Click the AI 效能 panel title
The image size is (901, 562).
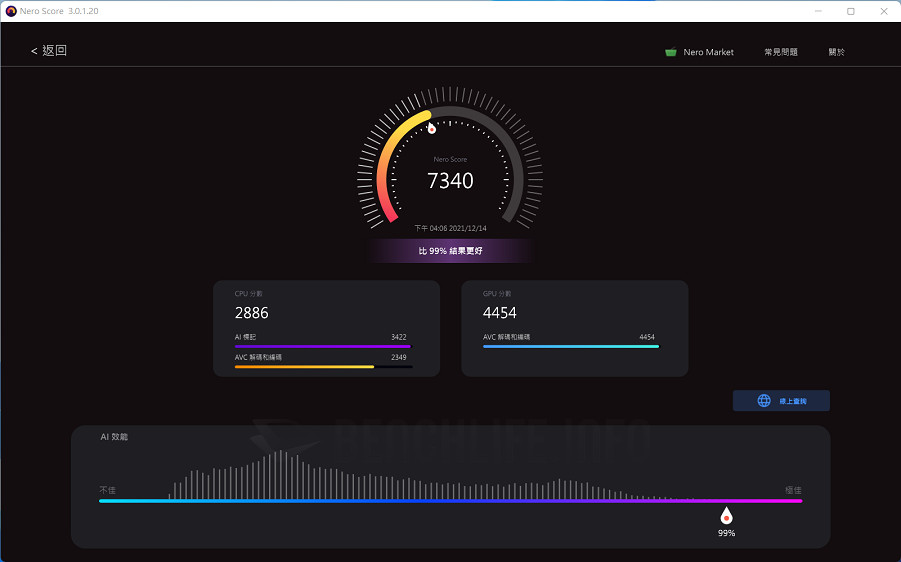click(x=114, y=437)
